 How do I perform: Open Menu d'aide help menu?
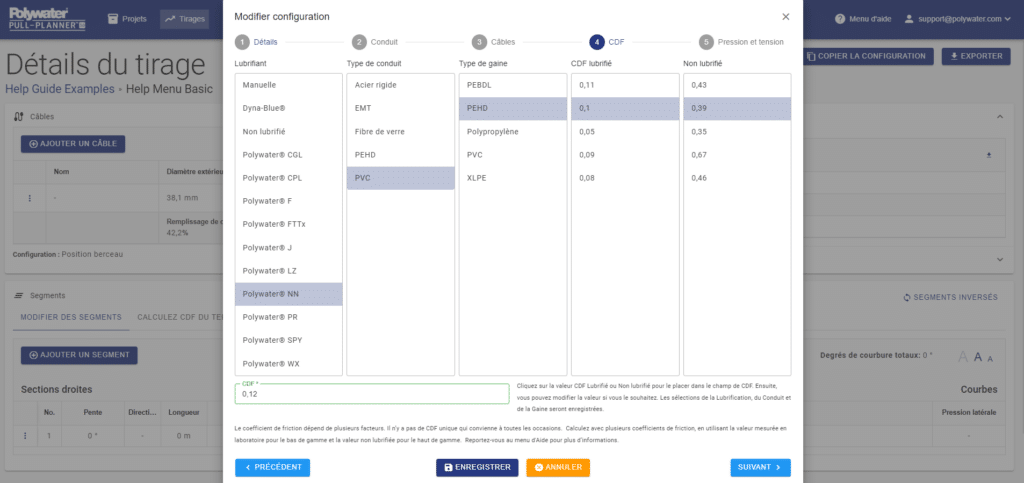863,19
